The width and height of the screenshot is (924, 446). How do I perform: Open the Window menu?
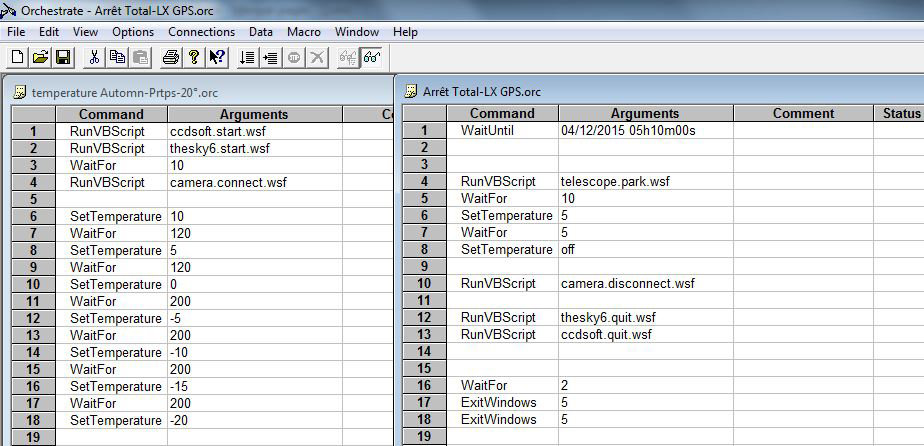(x=357, y=32)
